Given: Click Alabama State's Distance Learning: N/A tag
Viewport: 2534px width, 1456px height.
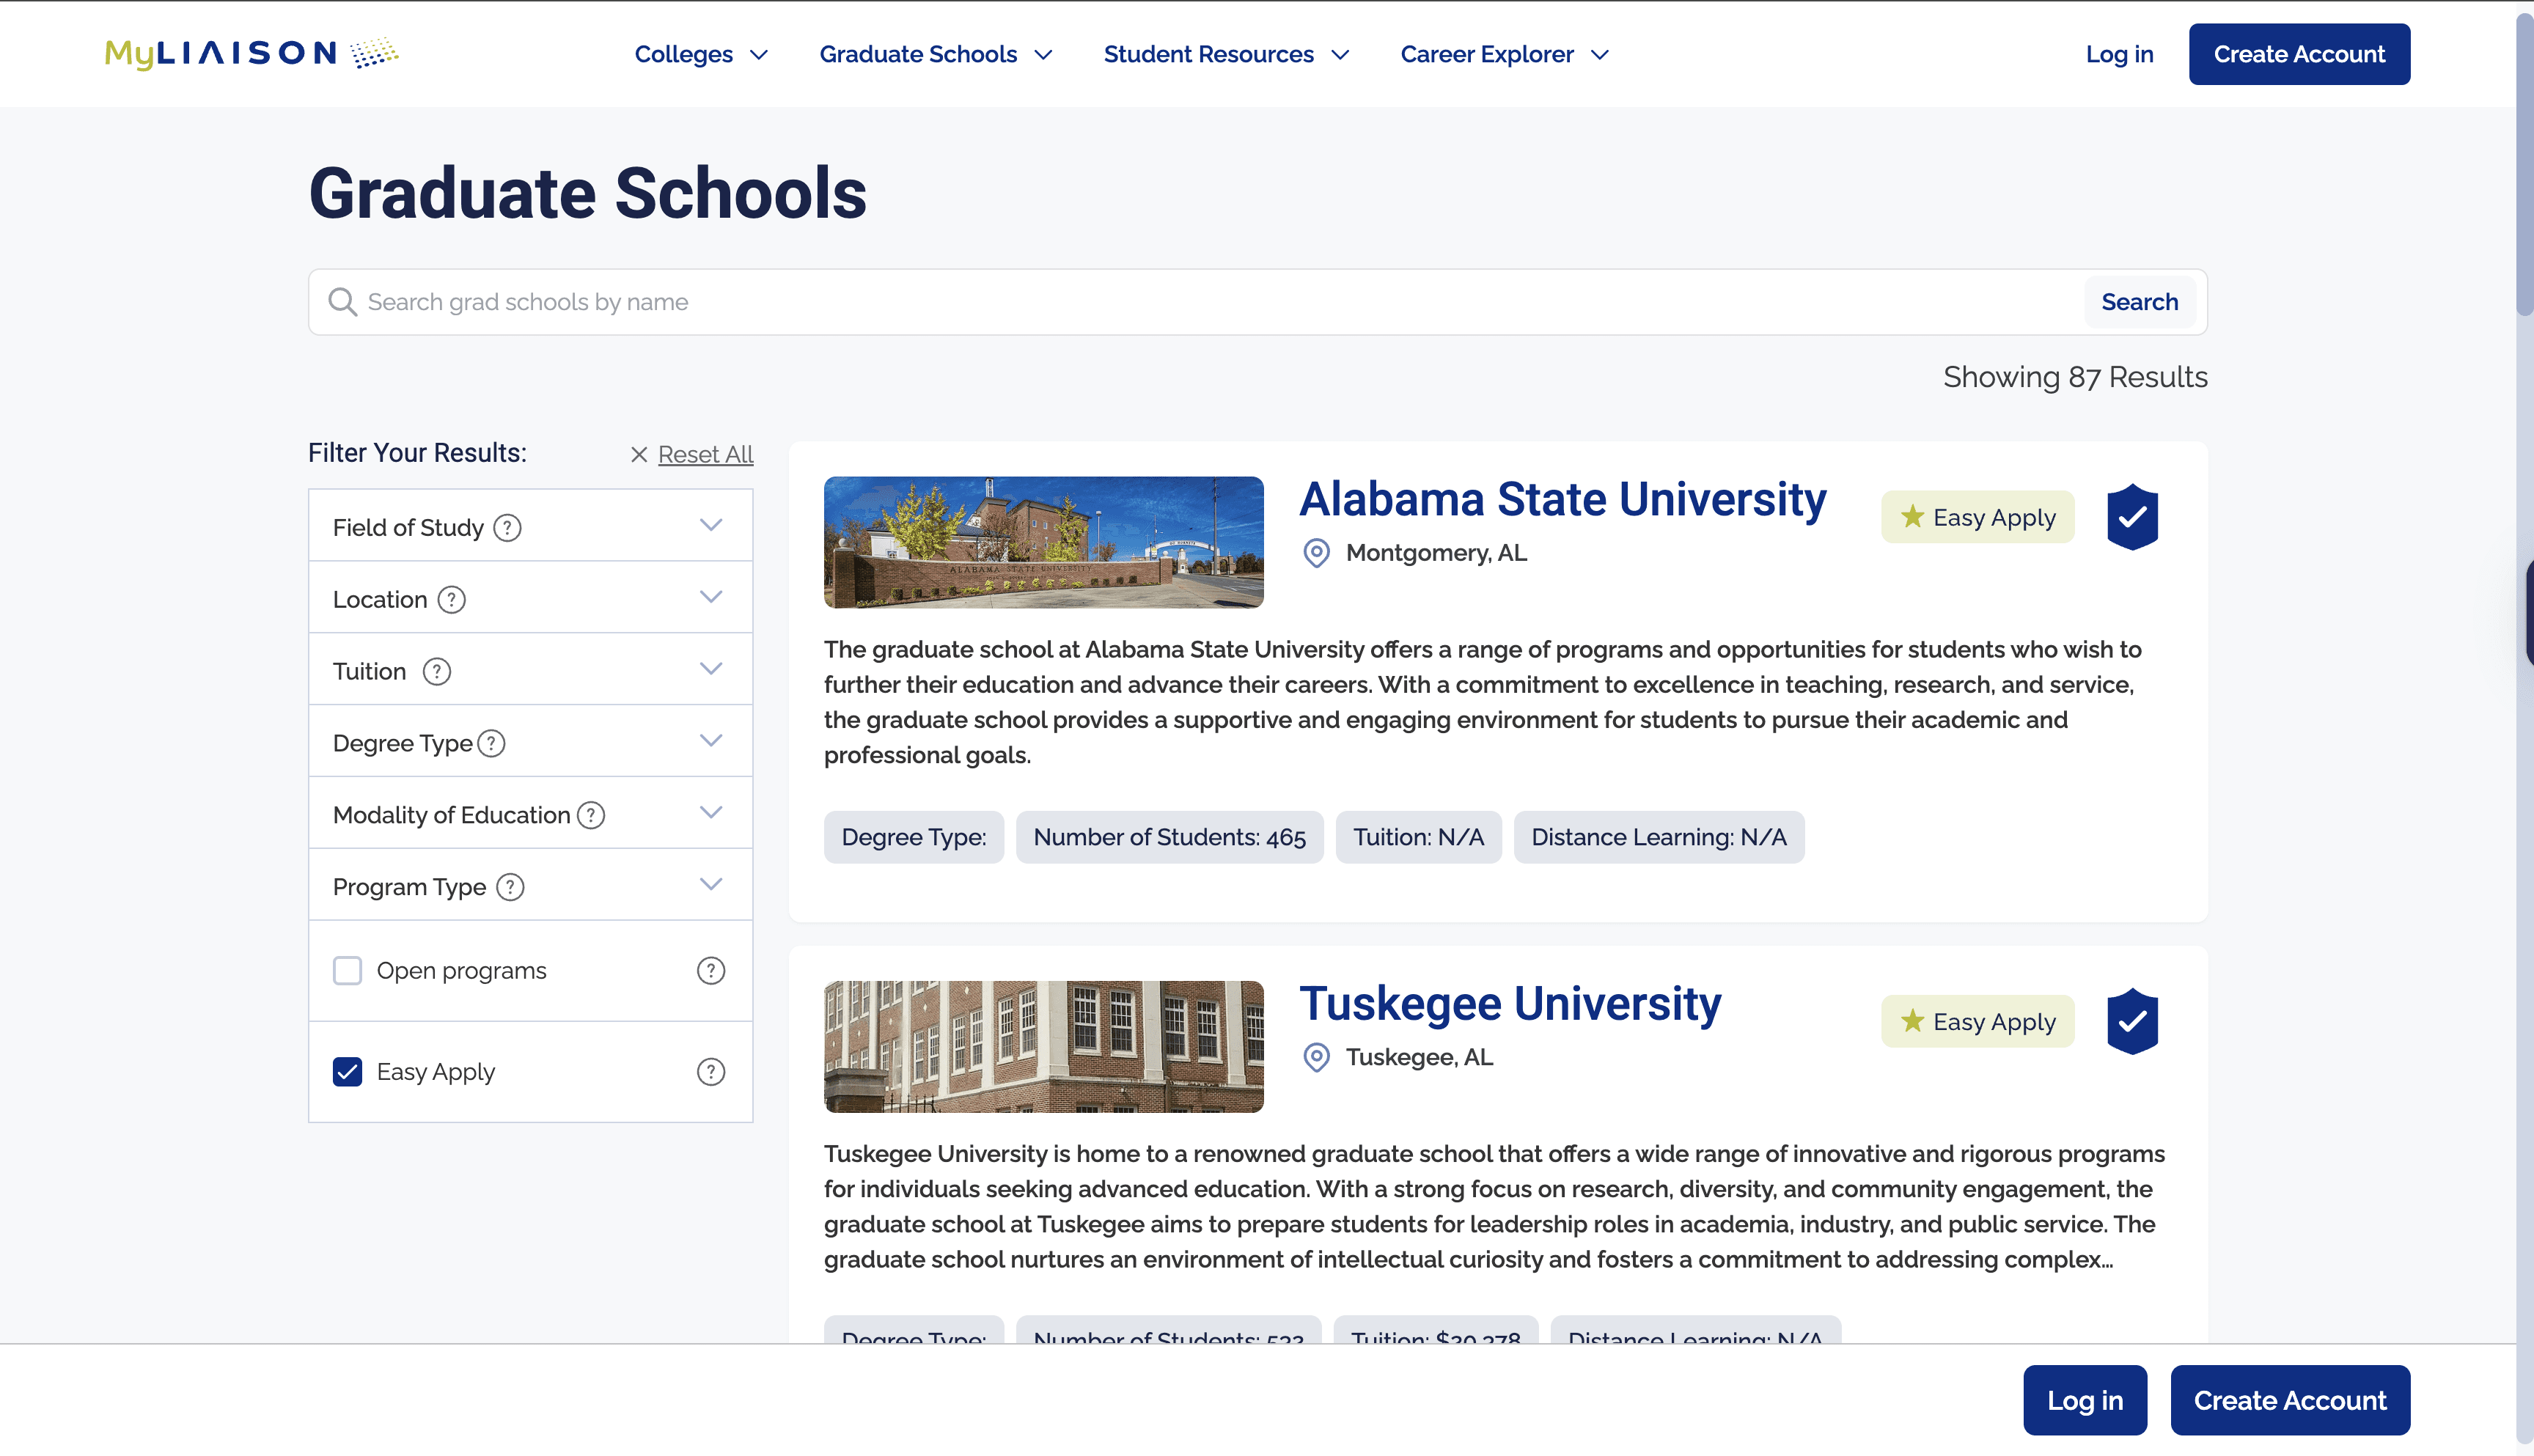Looking at the screenshot, I should (x=1658, y=837).
